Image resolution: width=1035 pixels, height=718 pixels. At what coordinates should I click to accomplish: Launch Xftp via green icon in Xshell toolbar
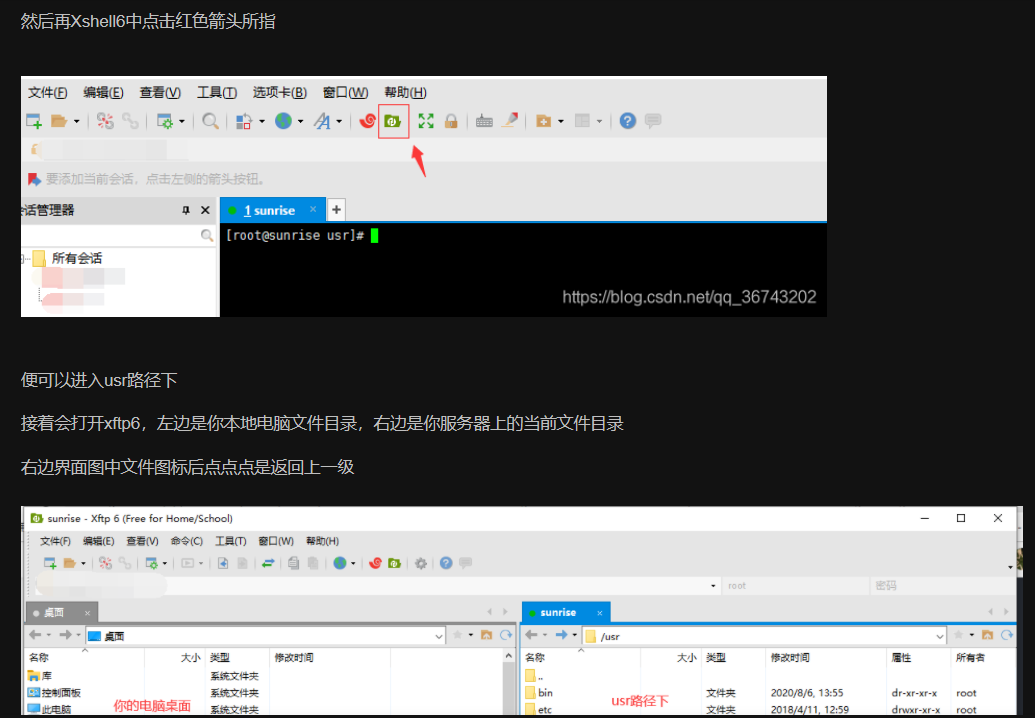tap(393, 121)
